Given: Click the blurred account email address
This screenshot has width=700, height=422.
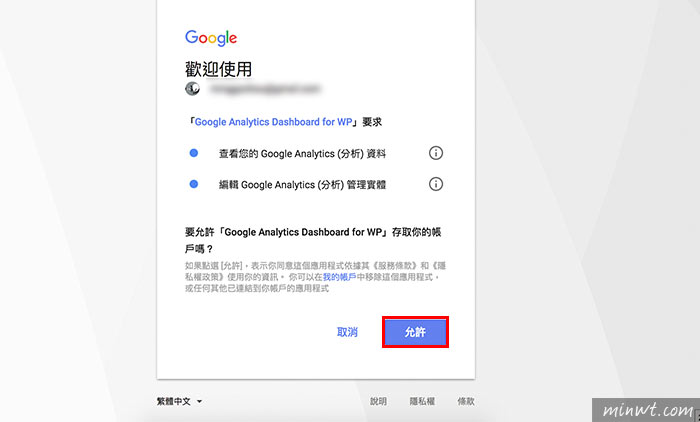Looking at the screenshot, I should 265,89.
